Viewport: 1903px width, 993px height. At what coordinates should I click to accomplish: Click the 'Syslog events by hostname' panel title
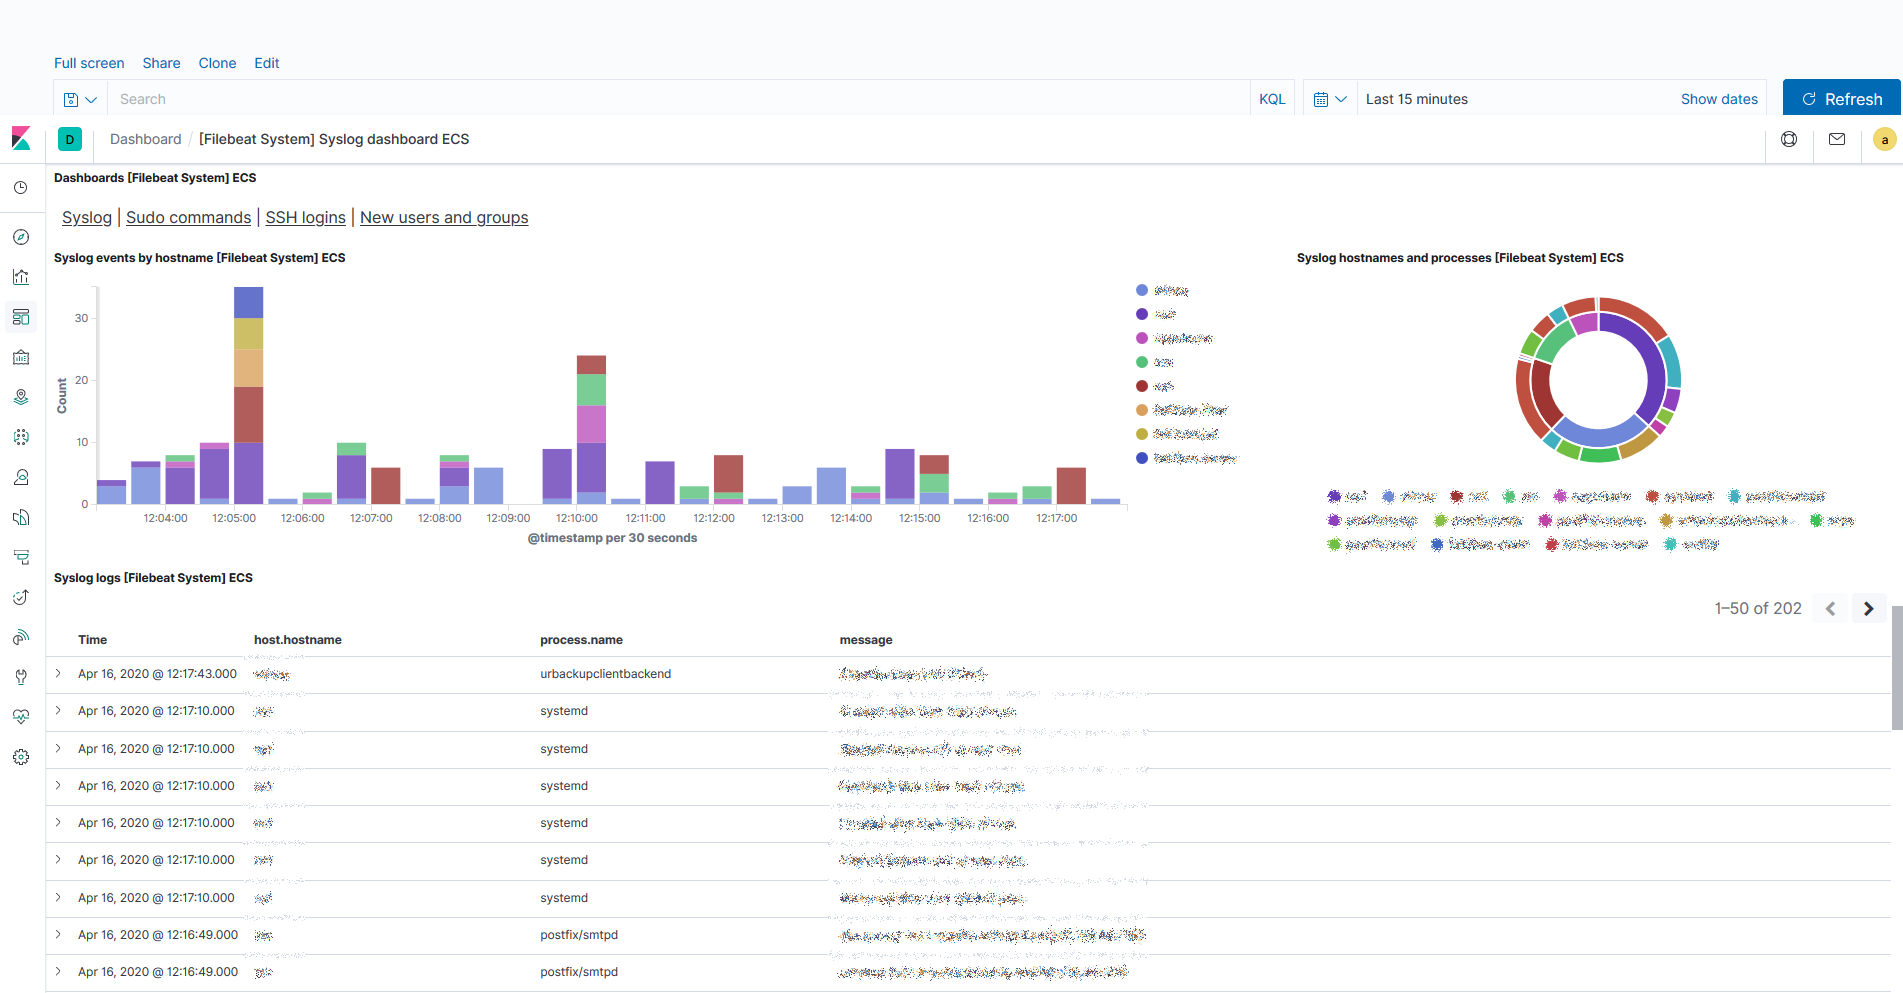(x=200, y=258)
